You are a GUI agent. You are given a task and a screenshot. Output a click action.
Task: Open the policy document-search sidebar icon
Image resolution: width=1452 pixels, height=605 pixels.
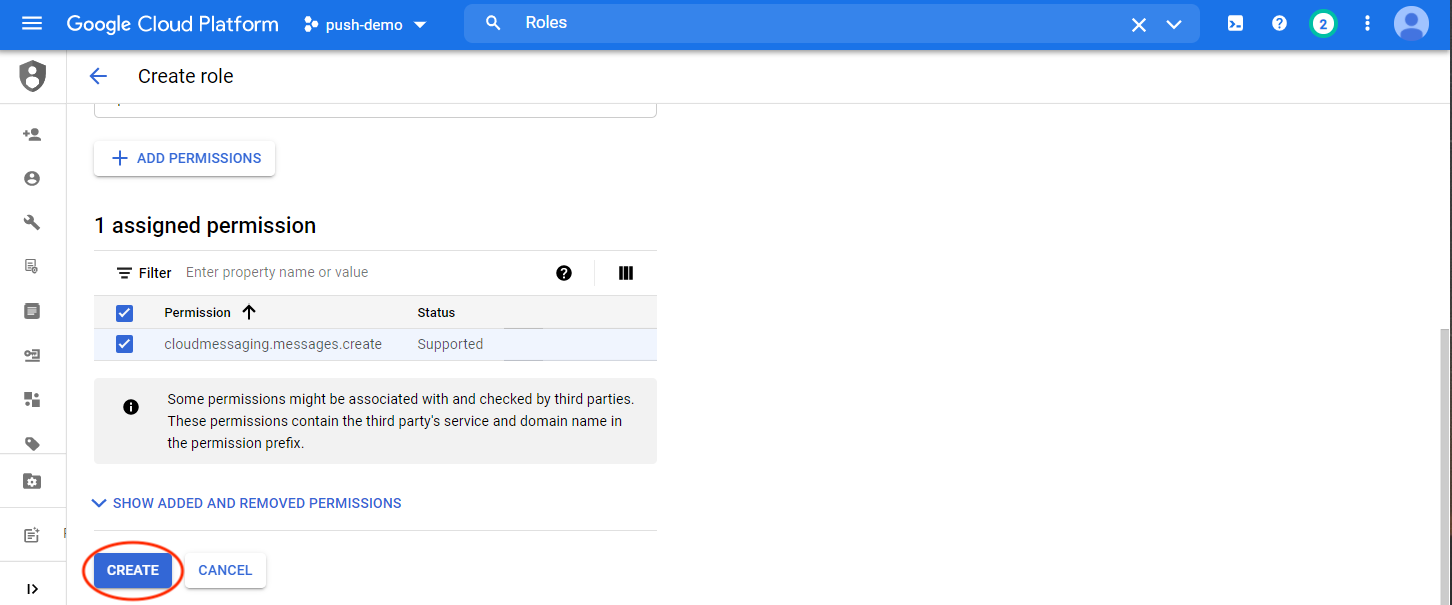tap(32, 266)
